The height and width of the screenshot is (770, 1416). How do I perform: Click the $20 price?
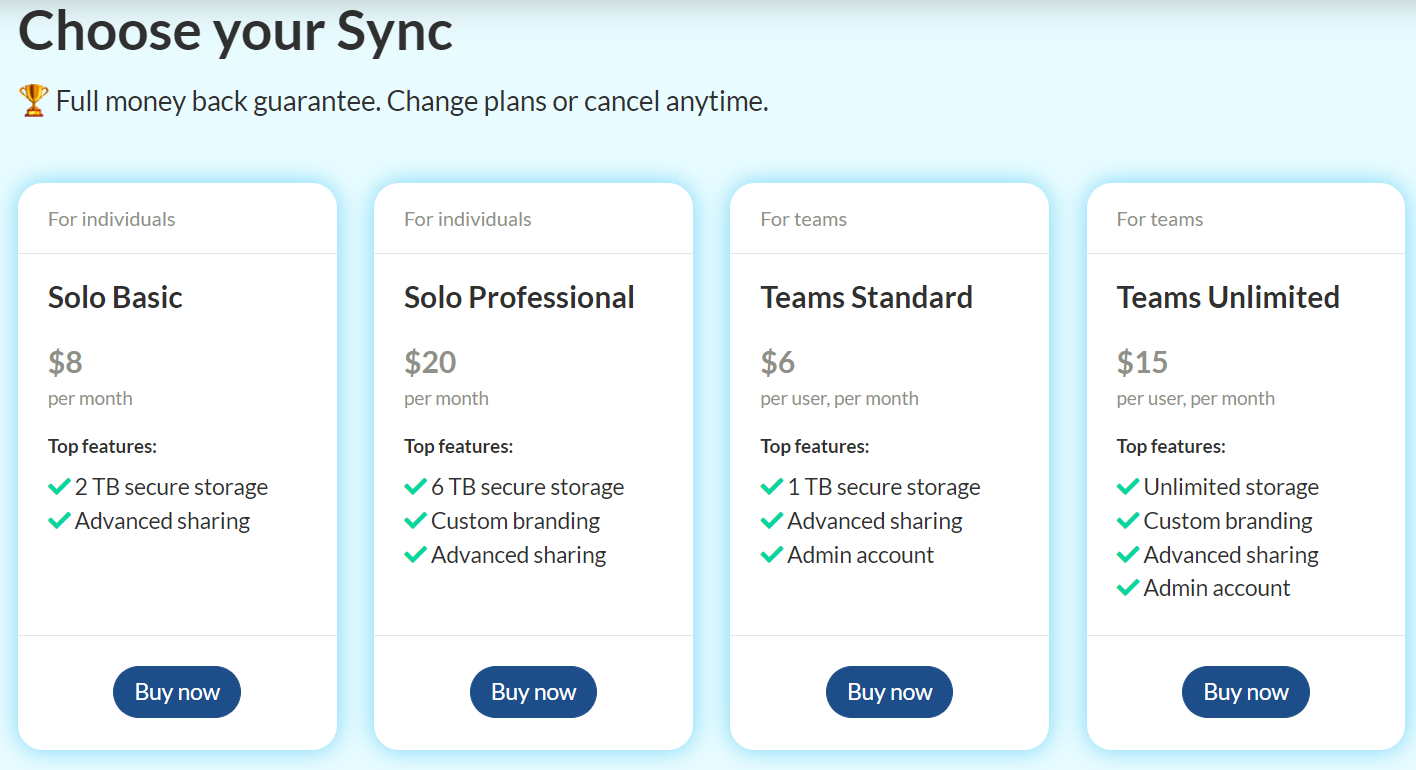pyautogui.click(x=430, y=361)
